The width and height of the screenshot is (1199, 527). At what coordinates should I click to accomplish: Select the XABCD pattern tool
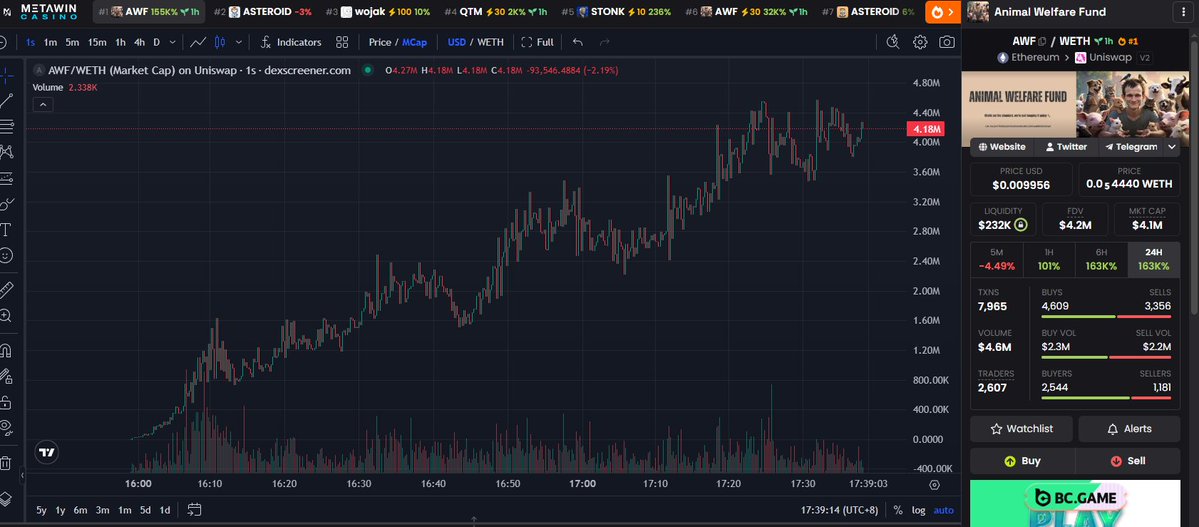coord(6,152)
